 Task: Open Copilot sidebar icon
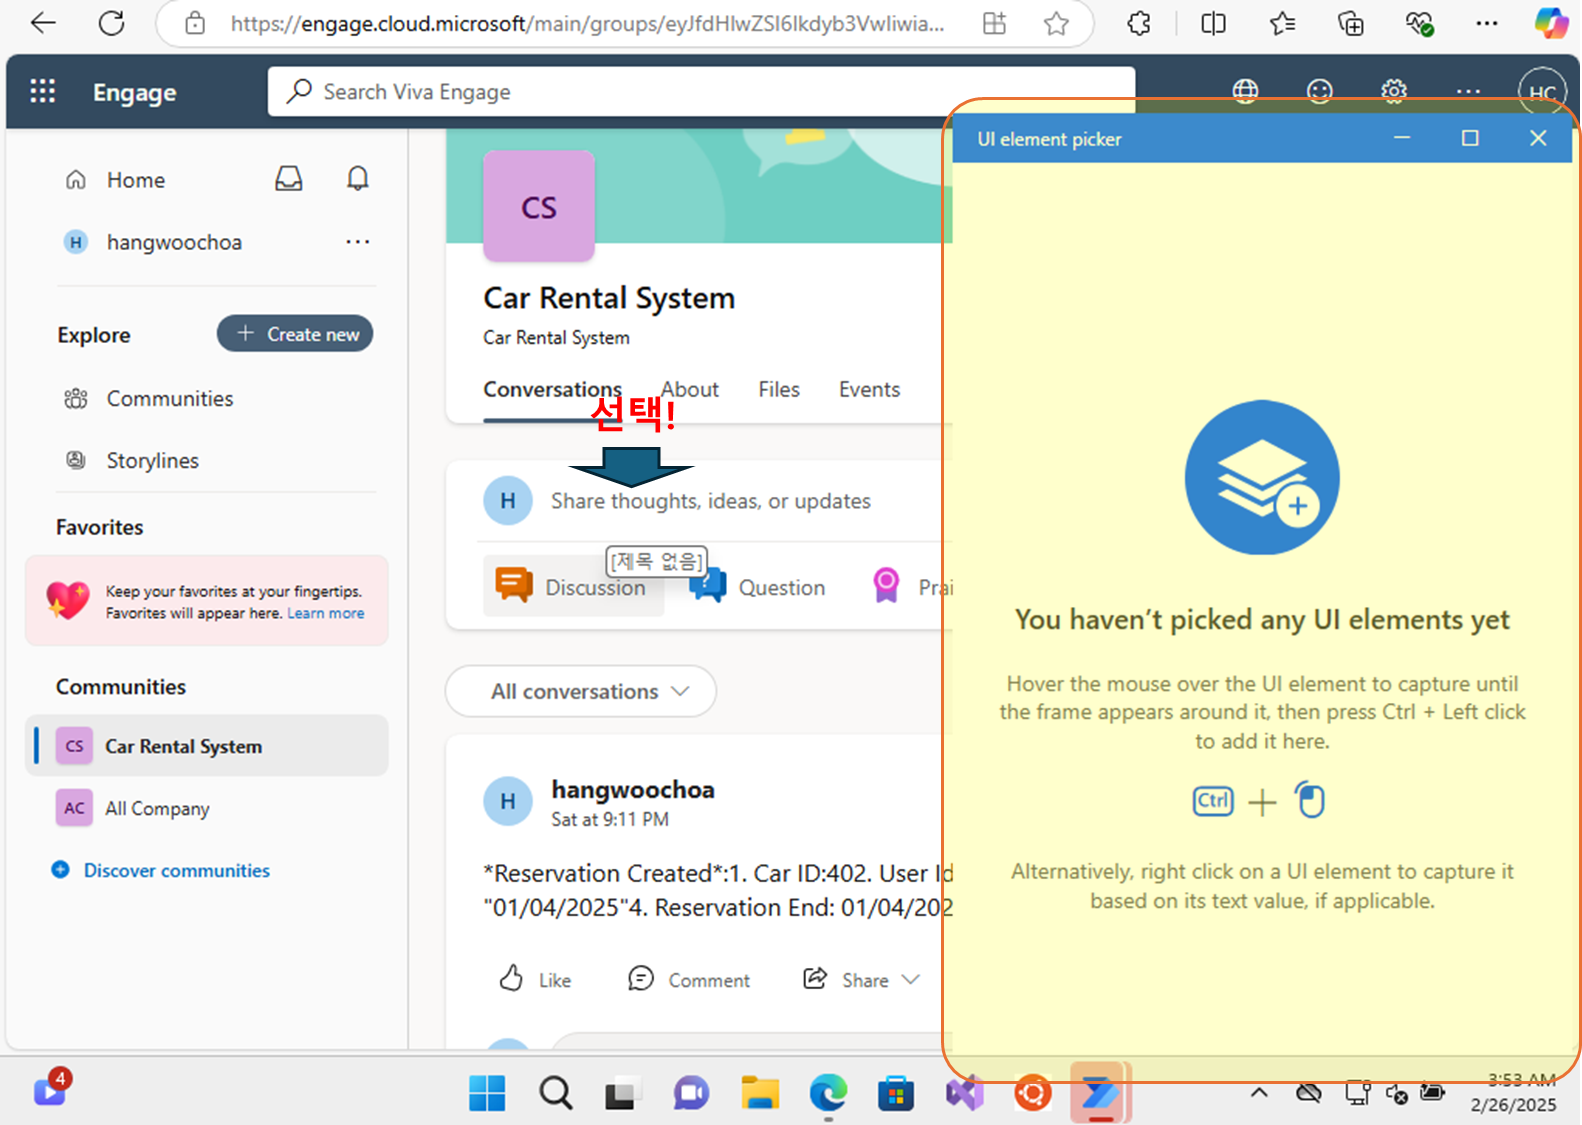[1551, 23]
